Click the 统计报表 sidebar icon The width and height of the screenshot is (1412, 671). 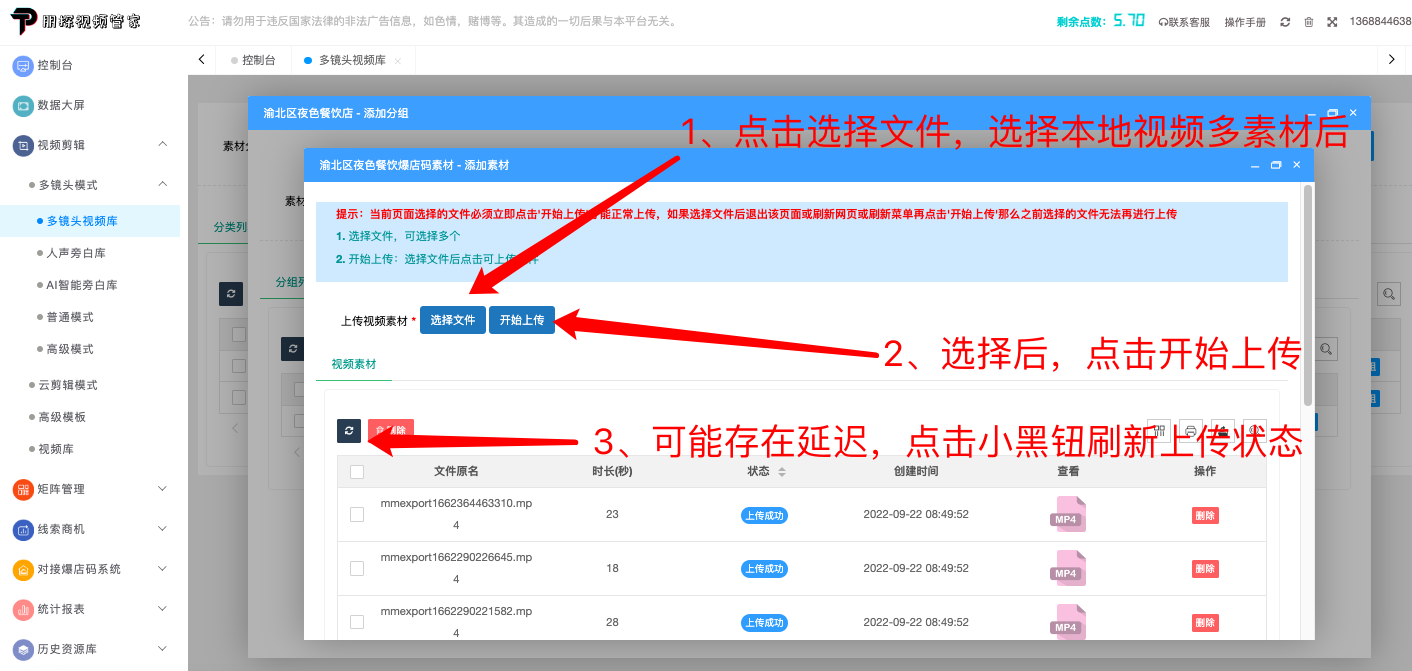coord(22,609)
